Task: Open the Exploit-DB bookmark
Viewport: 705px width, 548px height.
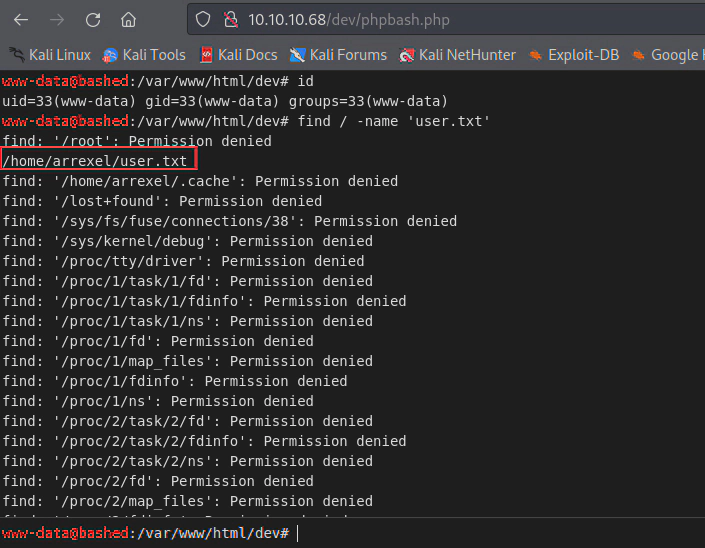Action: click(578, 55)
